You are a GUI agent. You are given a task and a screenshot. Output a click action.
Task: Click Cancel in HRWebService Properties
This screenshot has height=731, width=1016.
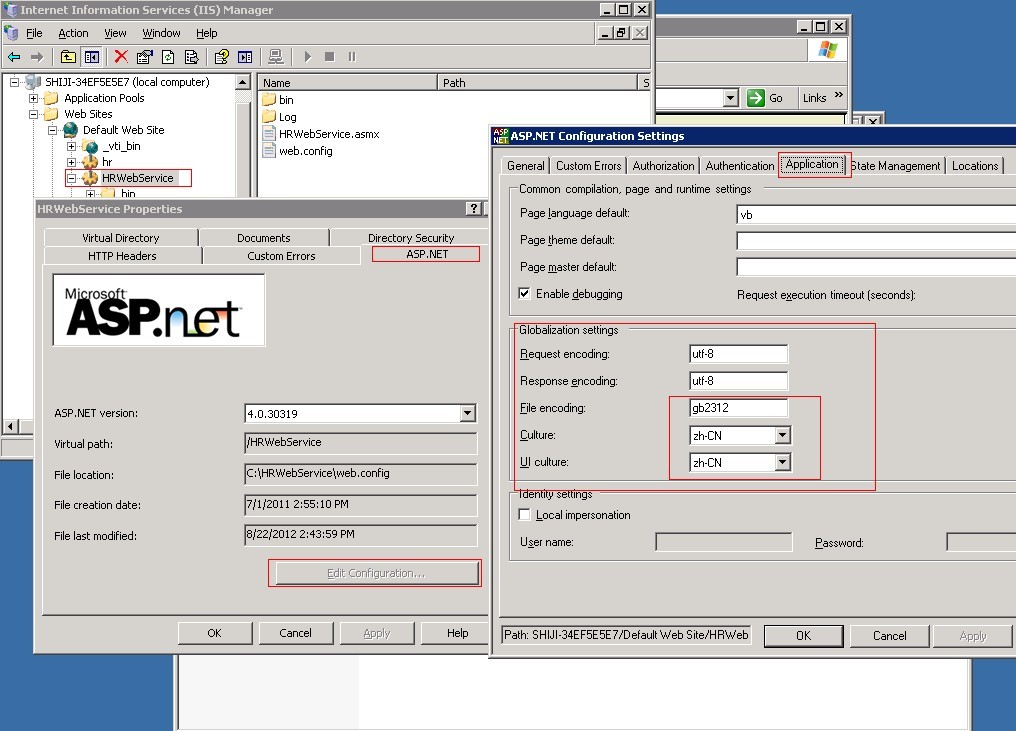coord(295,633)
